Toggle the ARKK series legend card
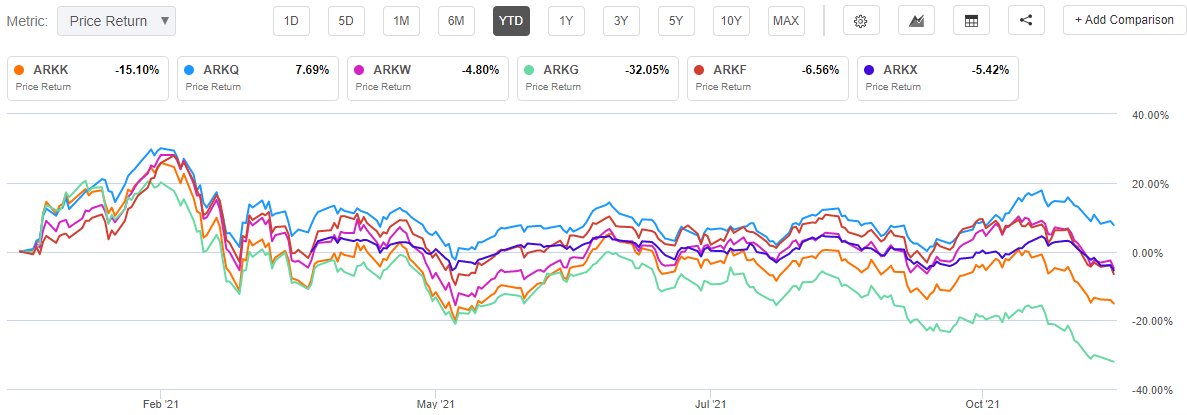1187x415 pixels. pos(88,78)
